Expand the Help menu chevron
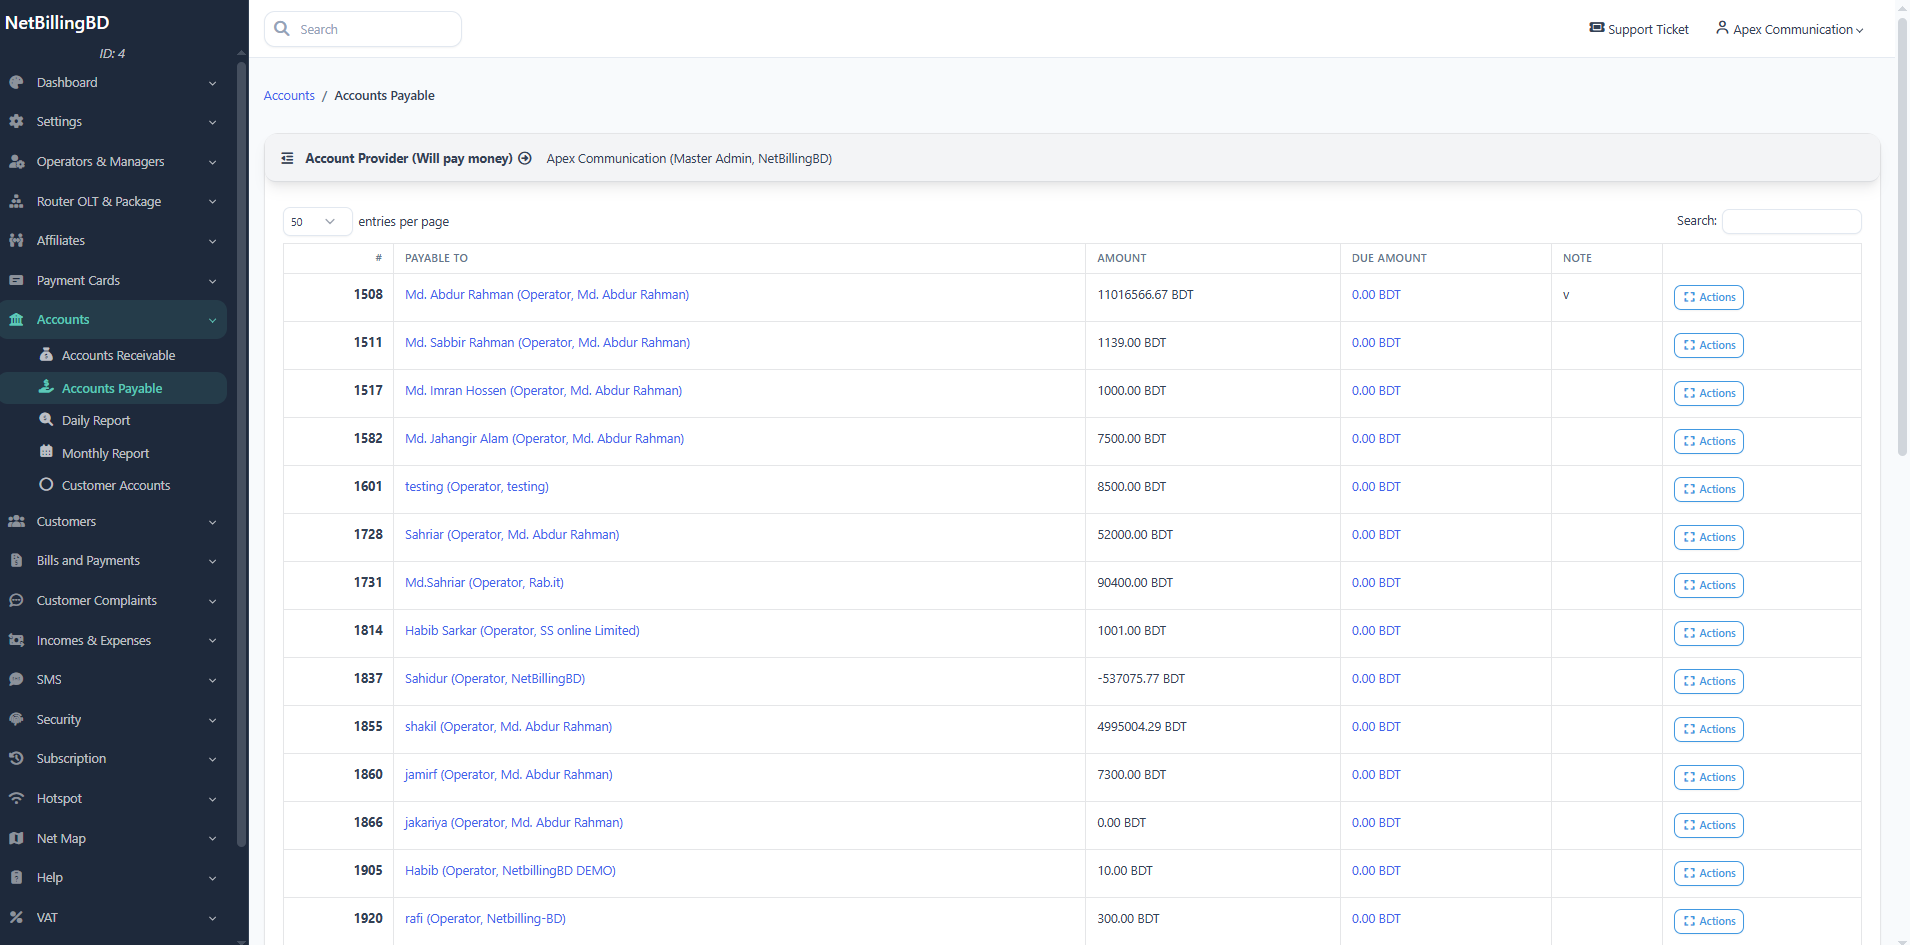Image resolution: width=1910 pixels, height=945 pixels. (212, 878)
